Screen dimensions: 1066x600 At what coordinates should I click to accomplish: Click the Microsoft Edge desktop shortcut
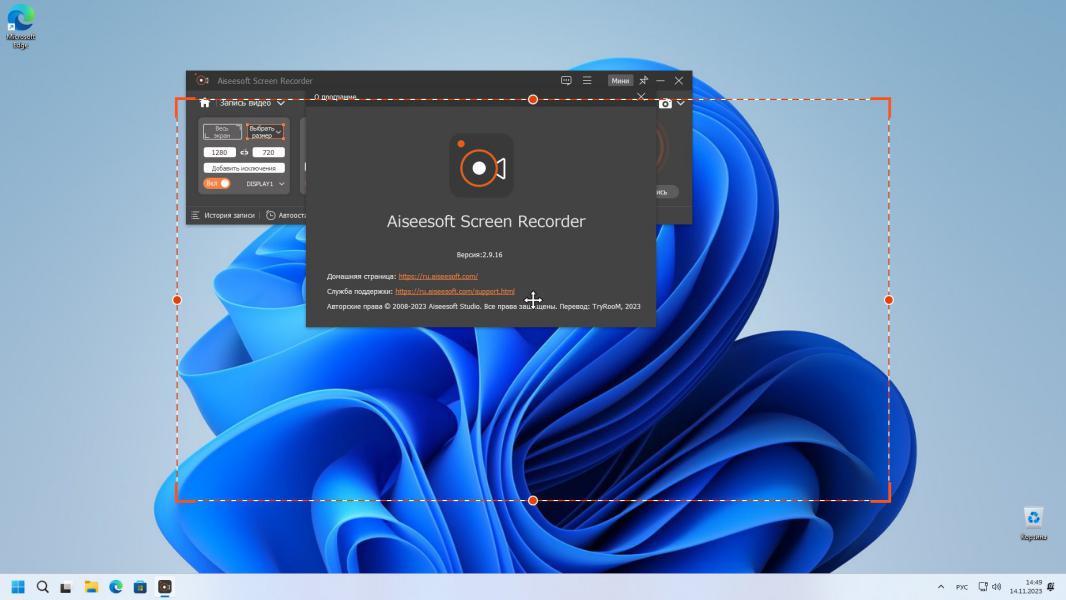click(21, 27)
